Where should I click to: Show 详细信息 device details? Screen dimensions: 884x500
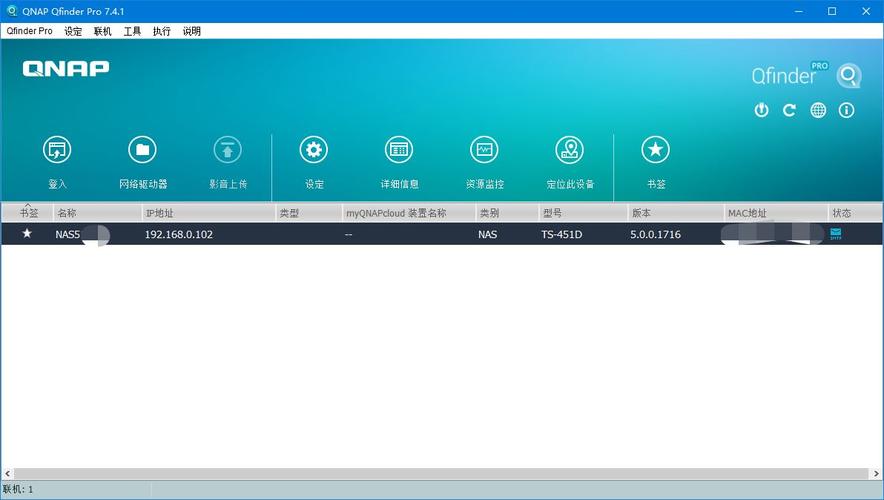tap(399, 150)
